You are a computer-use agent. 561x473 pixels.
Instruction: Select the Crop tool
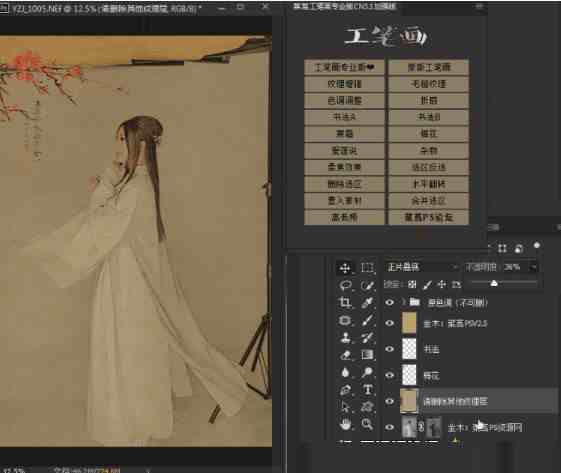[x=345, y=303]
